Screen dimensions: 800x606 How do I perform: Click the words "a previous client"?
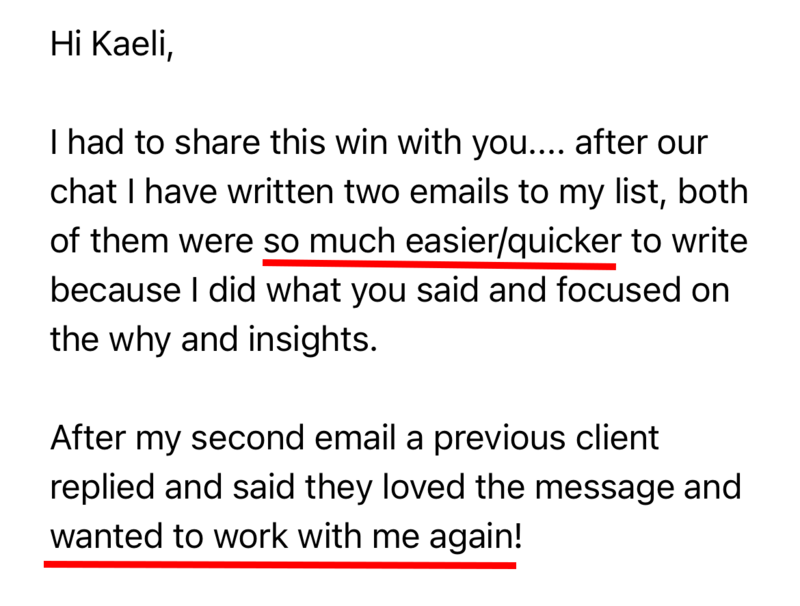tap(533, 438)
